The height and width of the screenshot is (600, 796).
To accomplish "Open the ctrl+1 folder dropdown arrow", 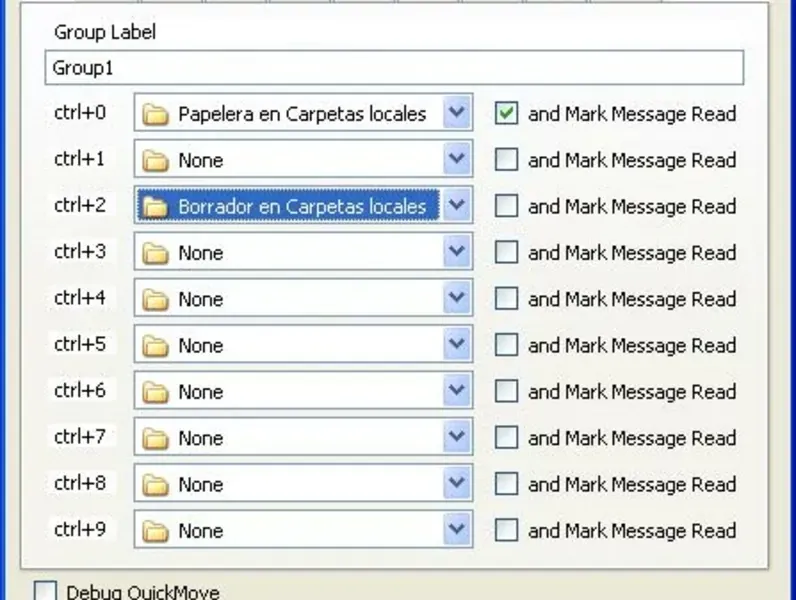I will 457,160.
